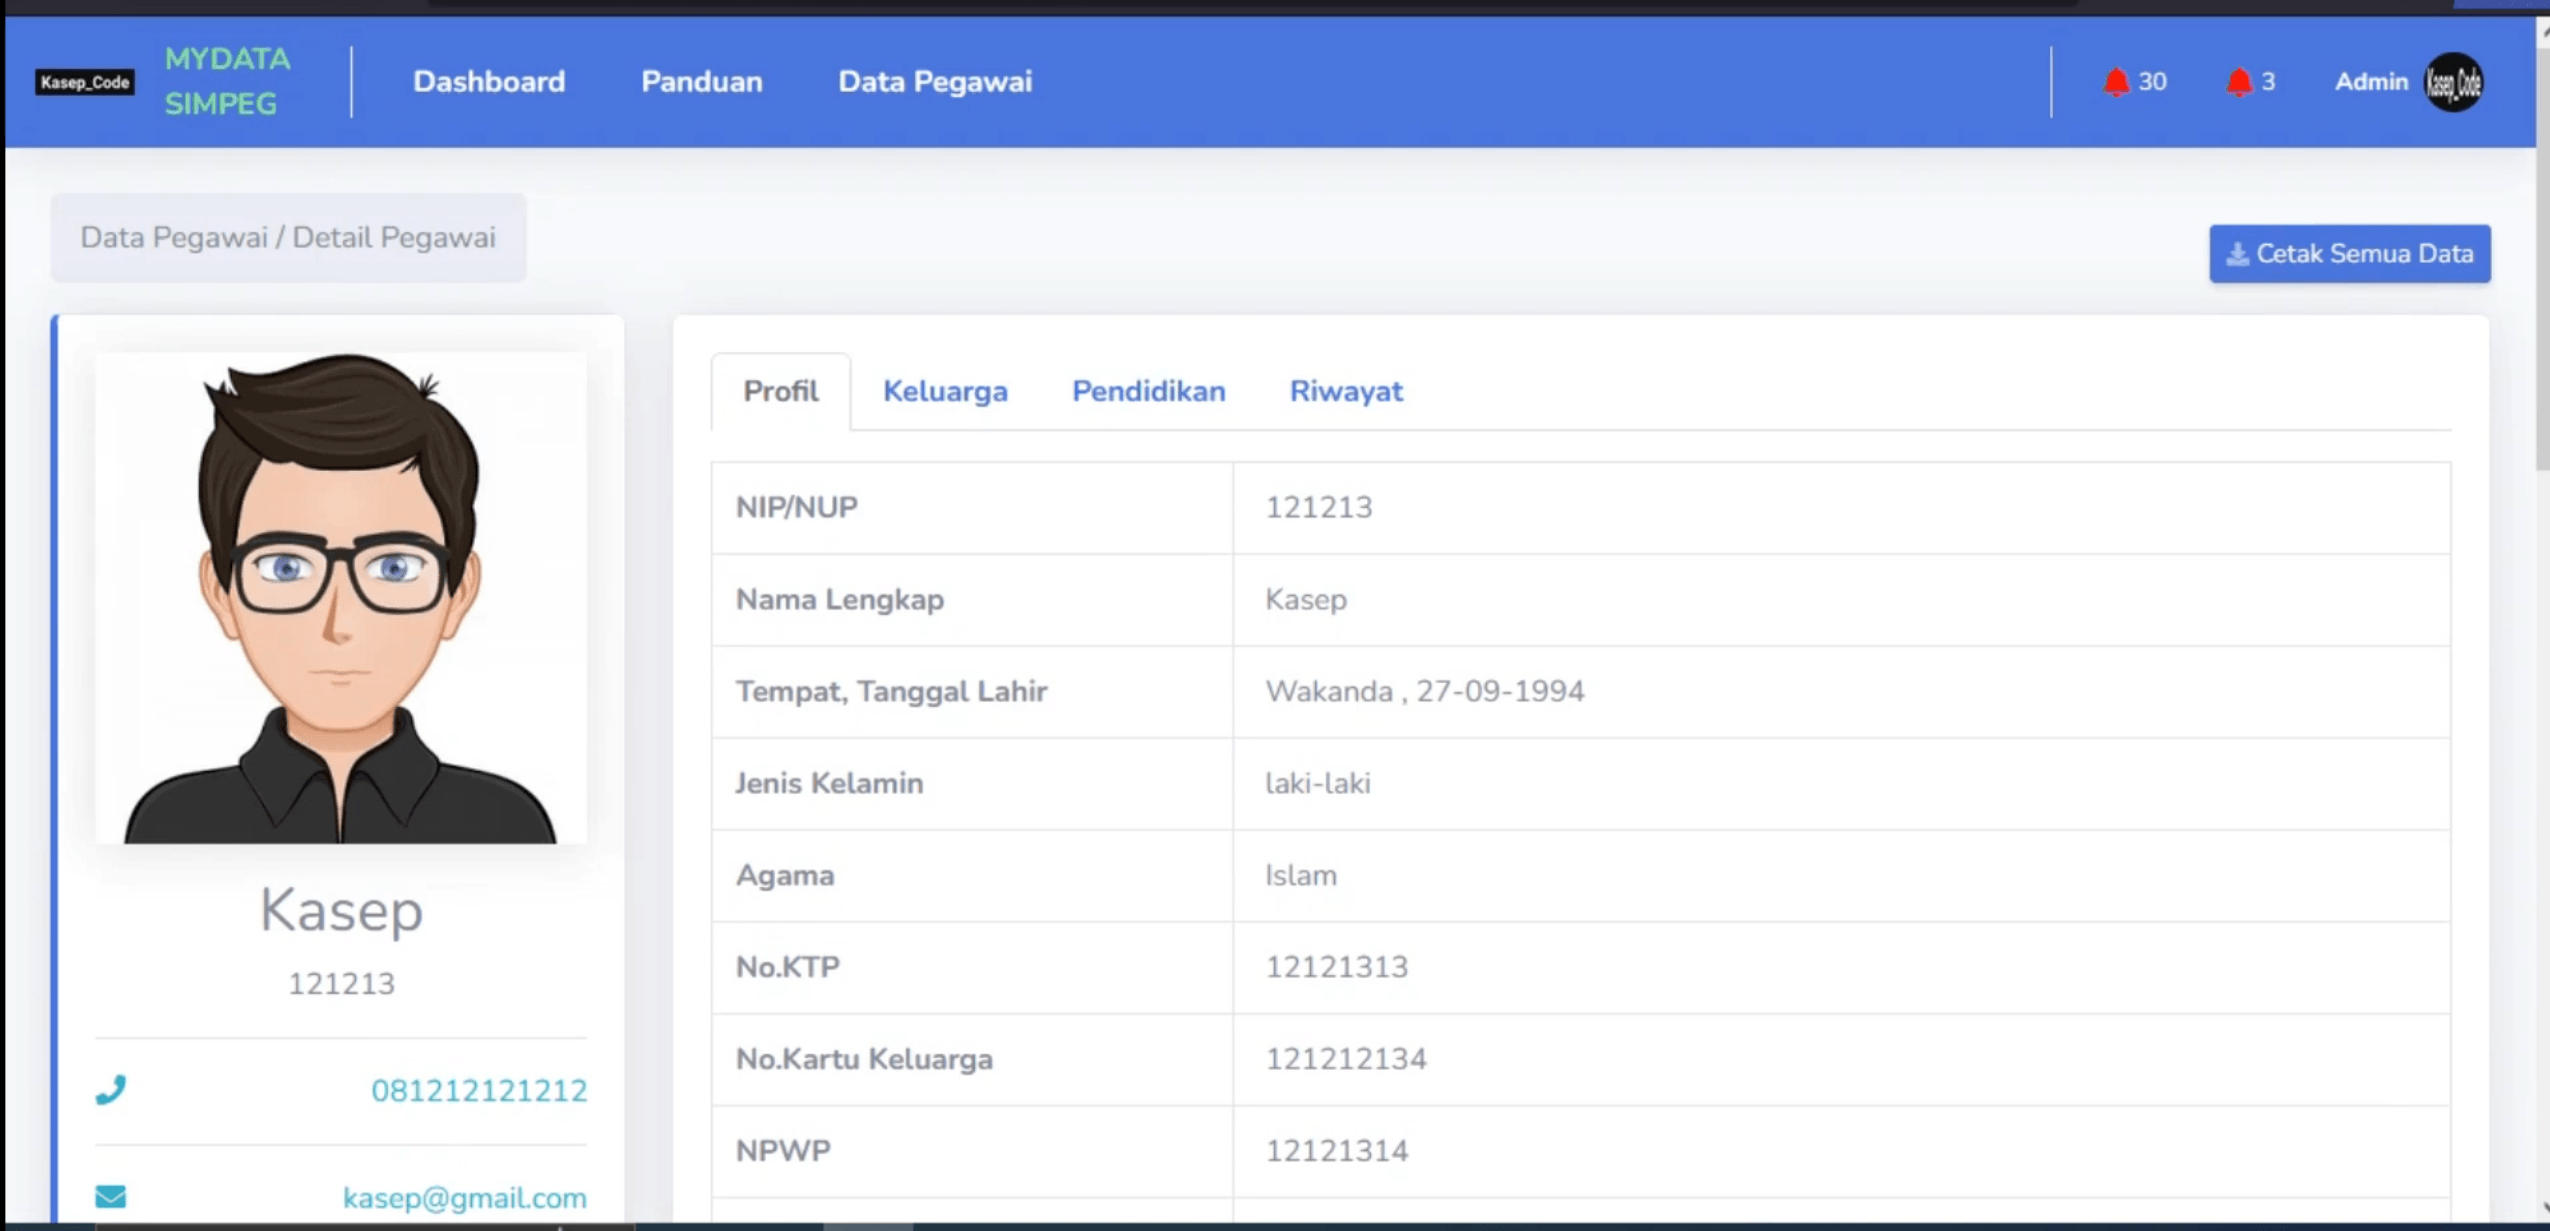Click the No.Kartu Keluarga label

[865, 1059]
